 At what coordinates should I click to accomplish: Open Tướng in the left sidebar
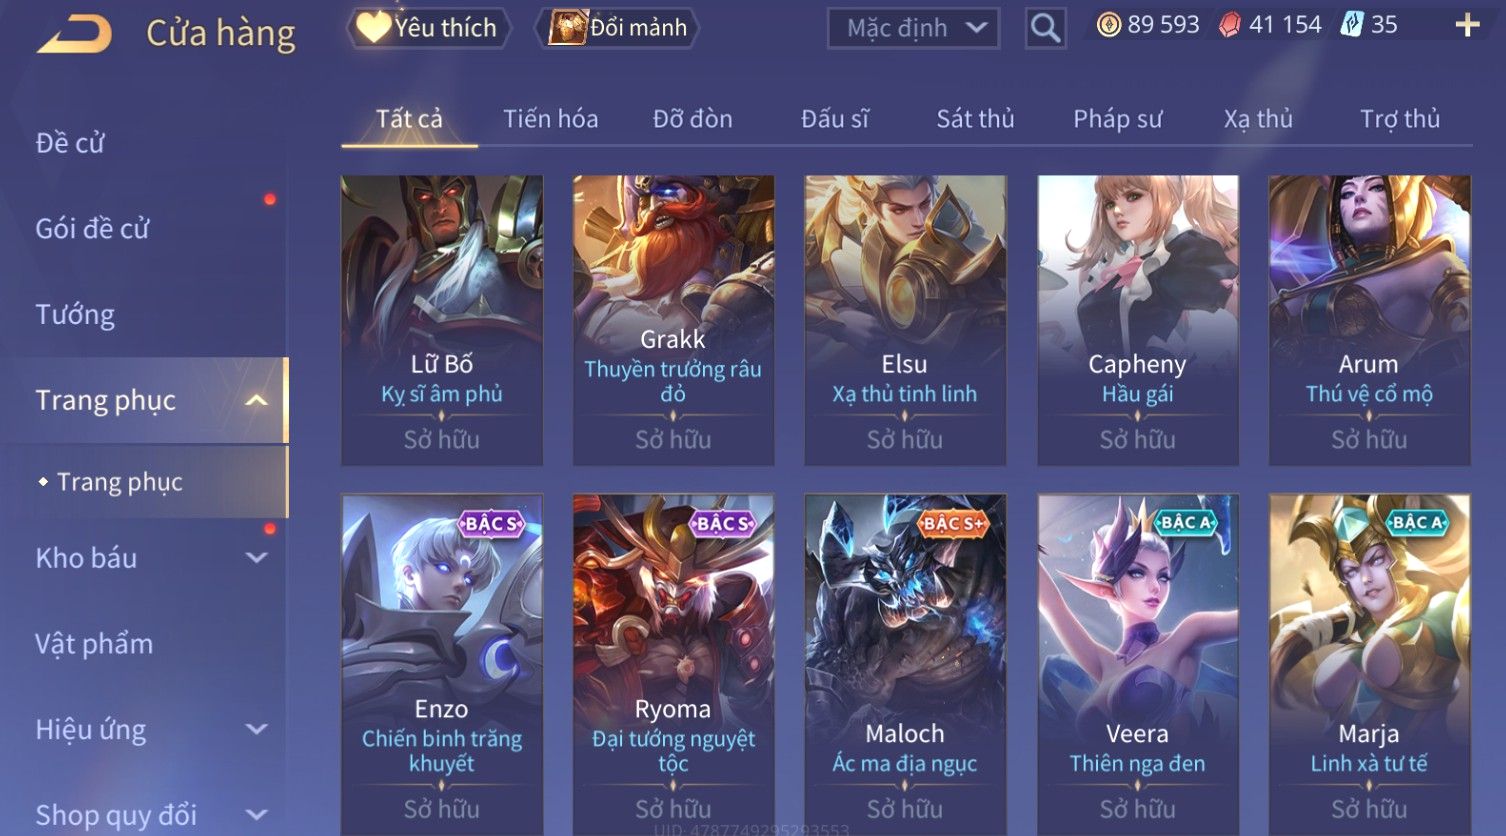point(75,315)
